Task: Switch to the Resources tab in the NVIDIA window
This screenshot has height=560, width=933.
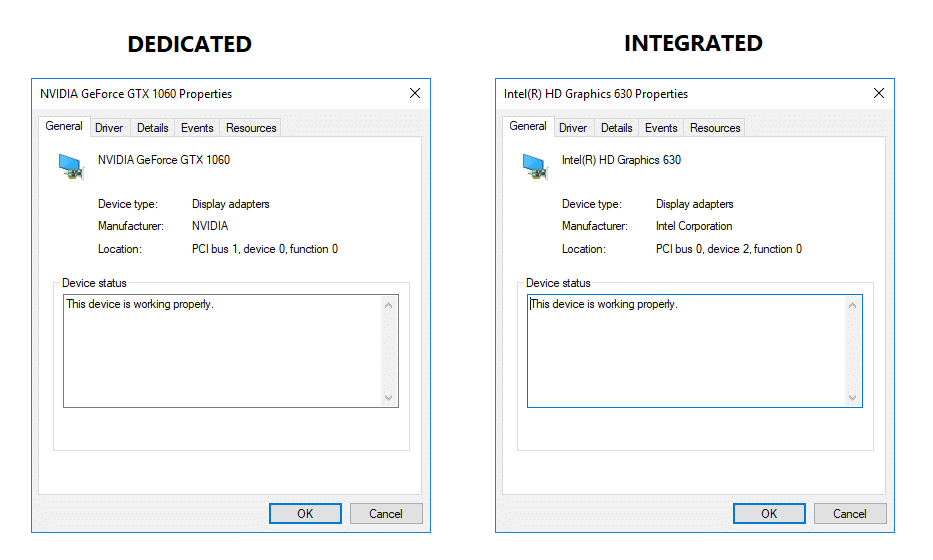Action: tap(251, 128)
